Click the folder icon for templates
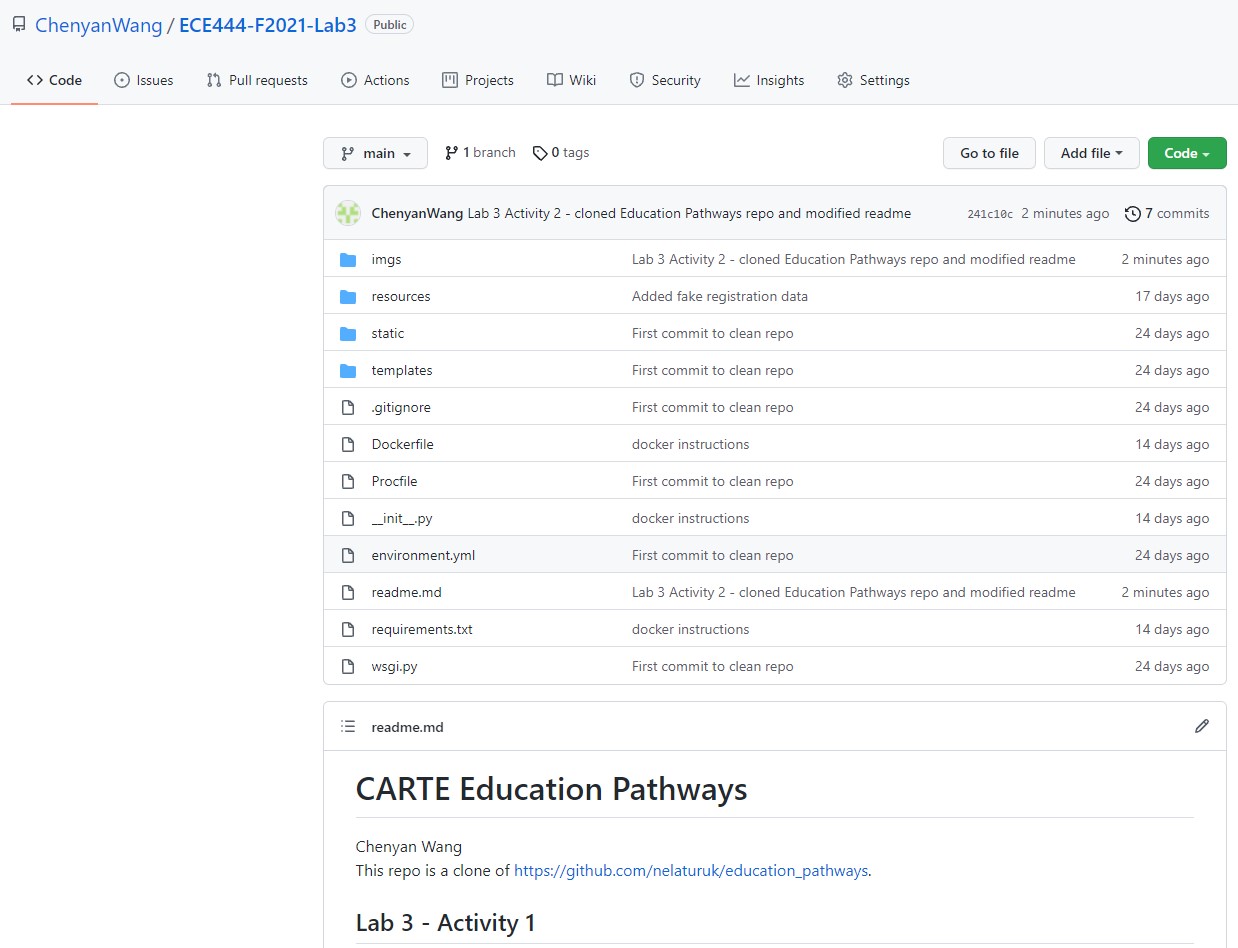The image size is (1238, 948). coord(348,370)
